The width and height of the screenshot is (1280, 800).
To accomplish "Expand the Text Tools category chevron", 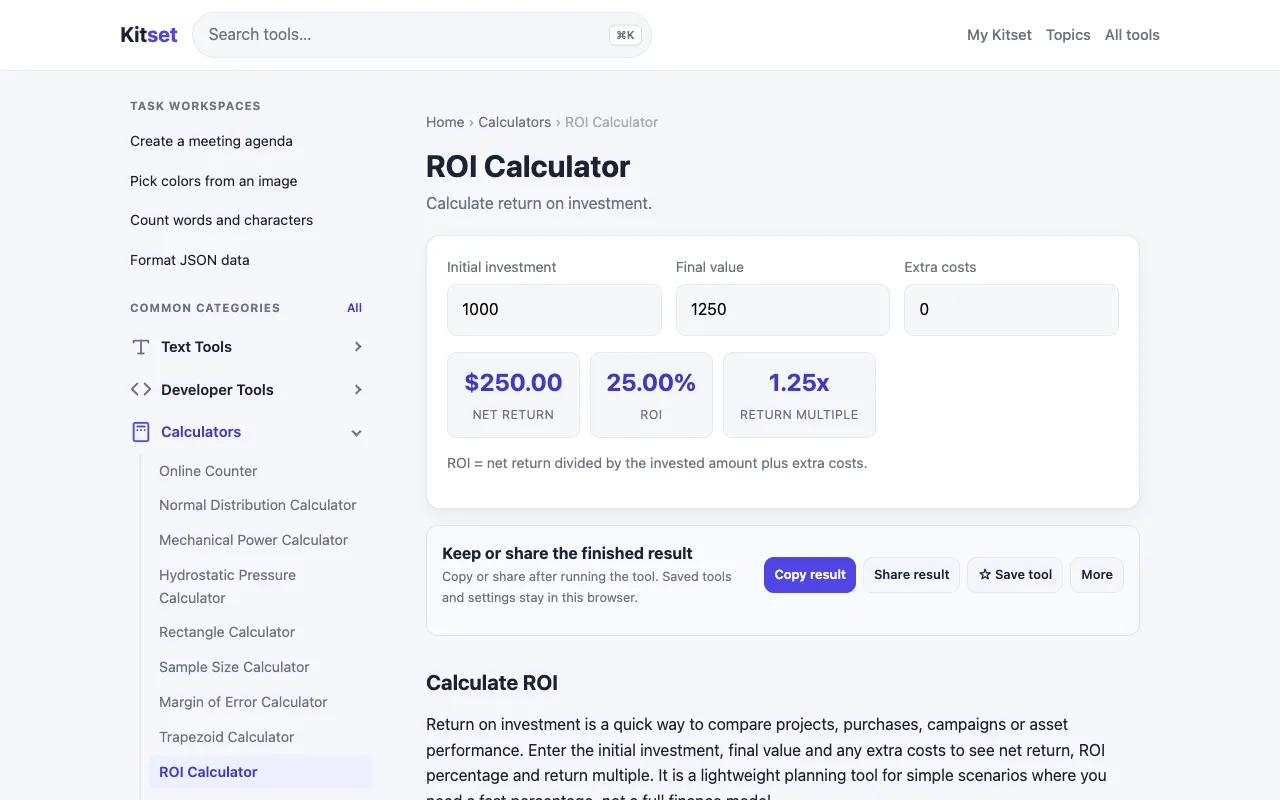I will click(x=358, y=347).
